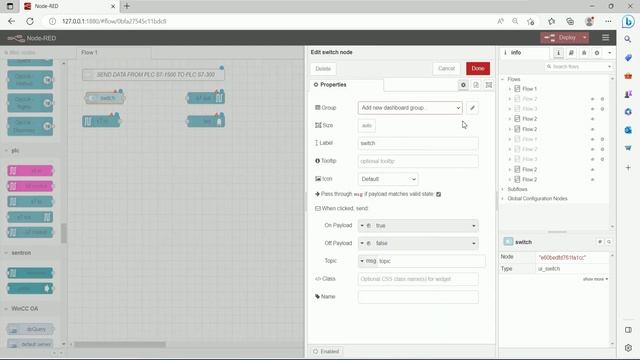This screenshot has height=360, width=640.
Task: Click show more in node info
Action: coord(595,279)
